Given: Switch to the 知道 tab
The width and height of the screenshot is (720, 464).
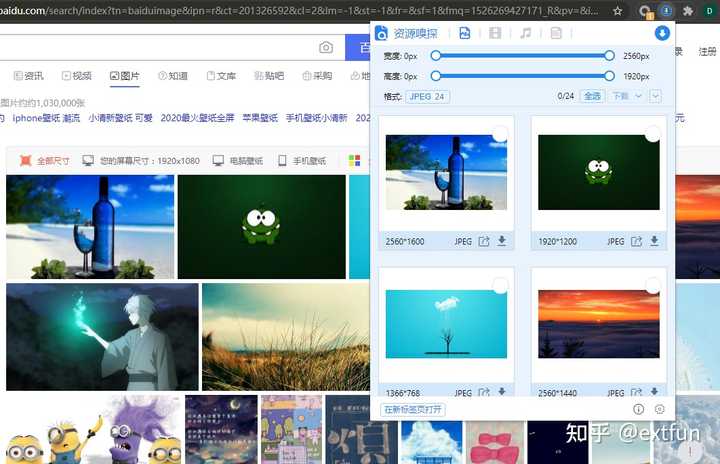Looking at the screenshot, I should click(x=173, y=76).
